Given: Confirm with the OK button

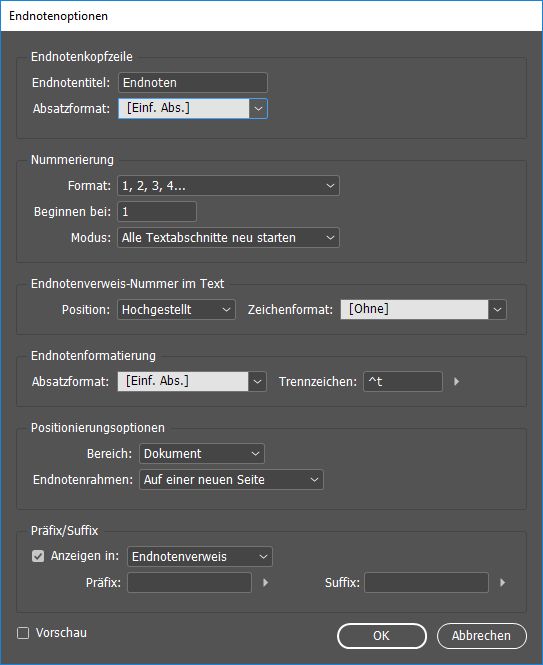Looking at the screenshot, I should click(382, 636).
